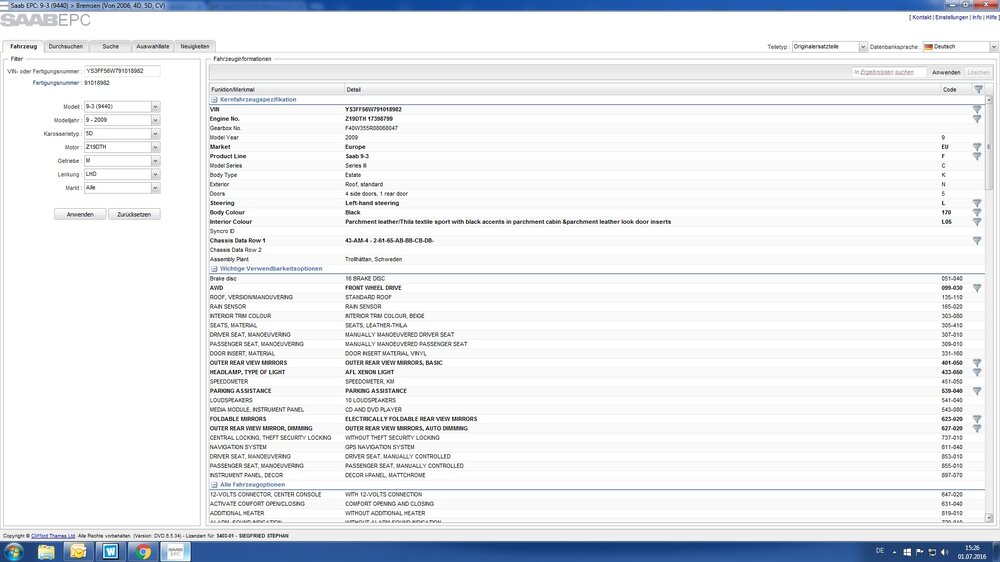Click the filter icon in Interior Colour row
The width and height of the screenshot is (1000, 562).
click(976, 222)
